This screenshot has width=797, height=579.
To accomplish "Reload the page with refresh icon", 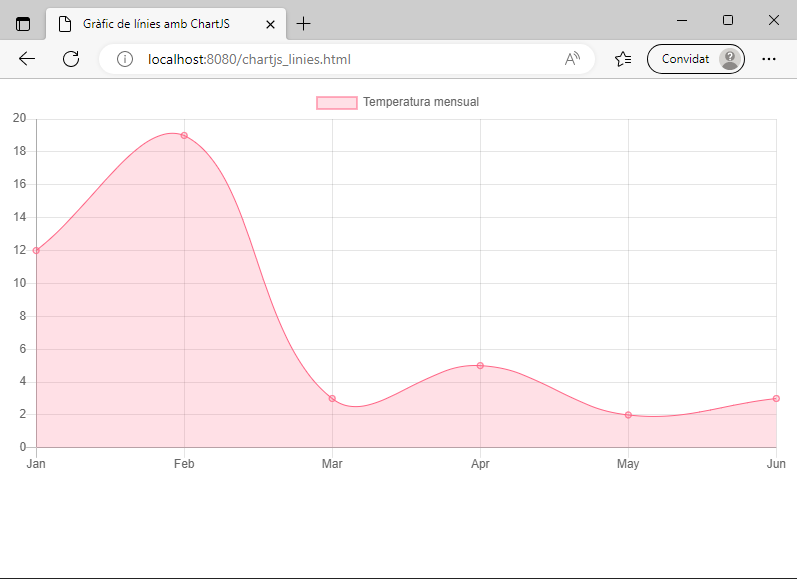I will tap(71, 59).
